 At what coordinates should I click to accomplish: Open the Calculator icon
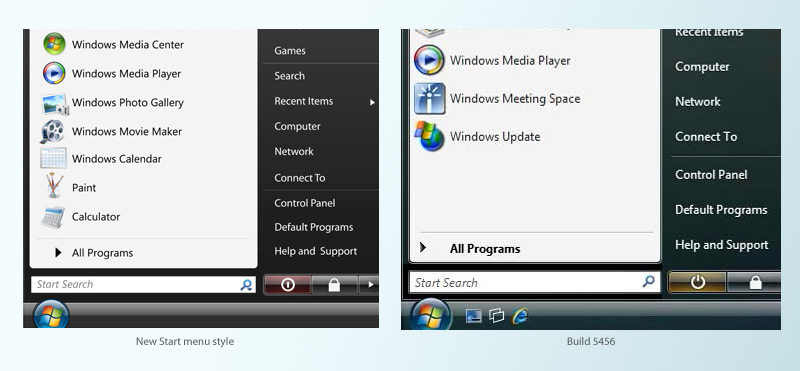53,217
